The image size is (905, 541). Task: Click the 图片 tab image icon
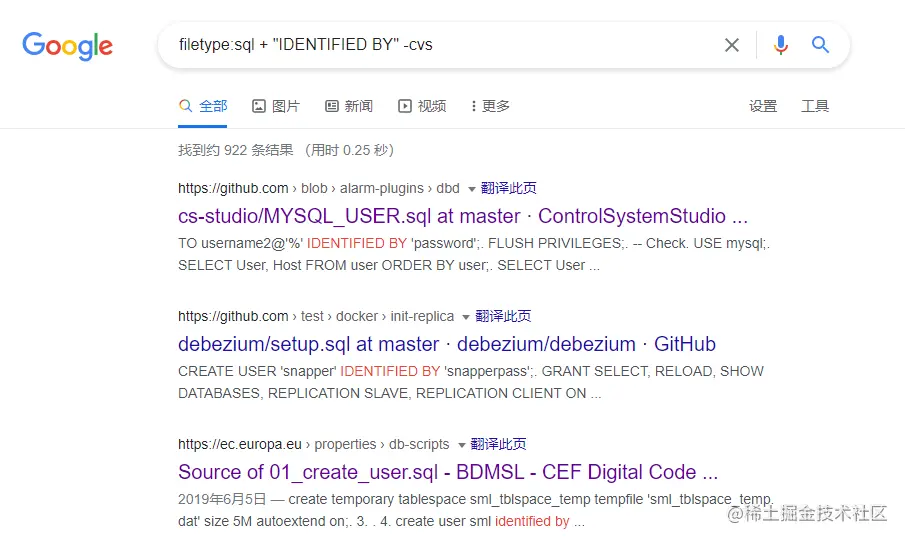pos(259,106)
